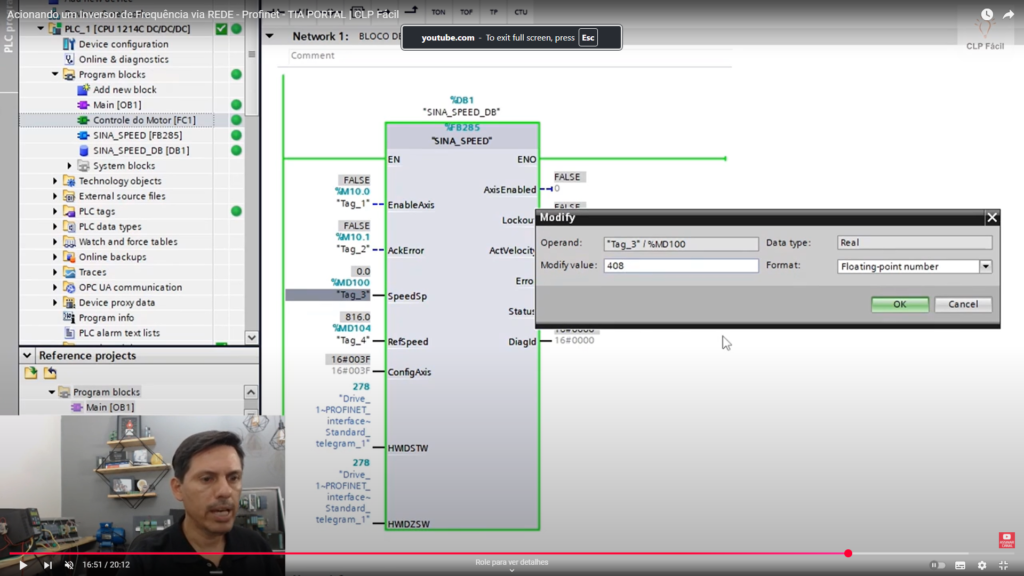The width and height of the screenshot is (1024, 576).
Task: Click the External source files folder icon
Action: pos(69,196)
